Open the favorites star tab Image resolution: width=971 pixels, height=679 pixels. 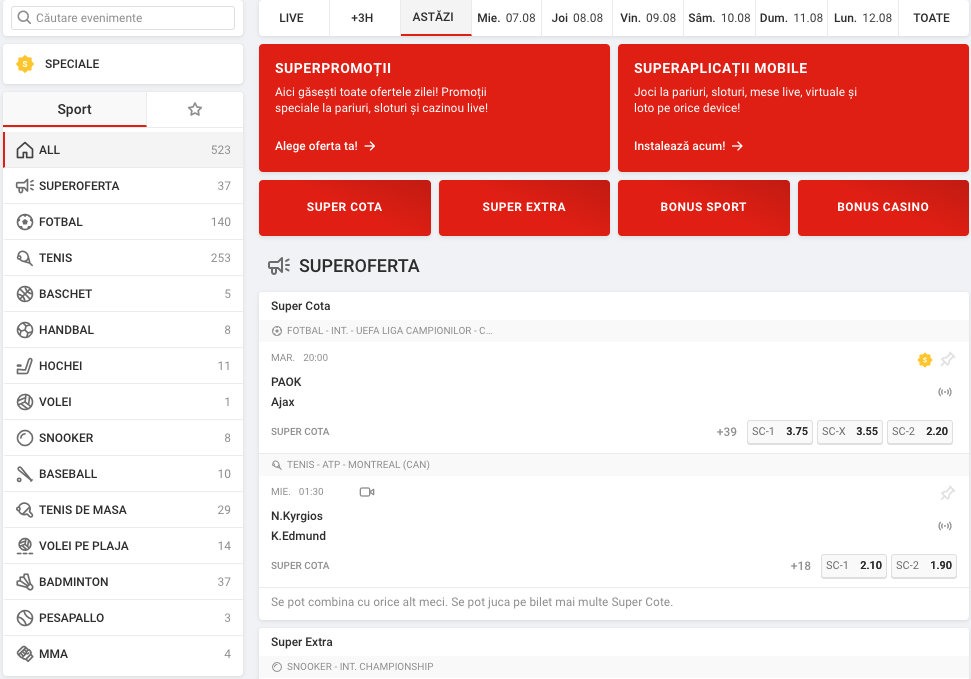[x=195, y=110]
